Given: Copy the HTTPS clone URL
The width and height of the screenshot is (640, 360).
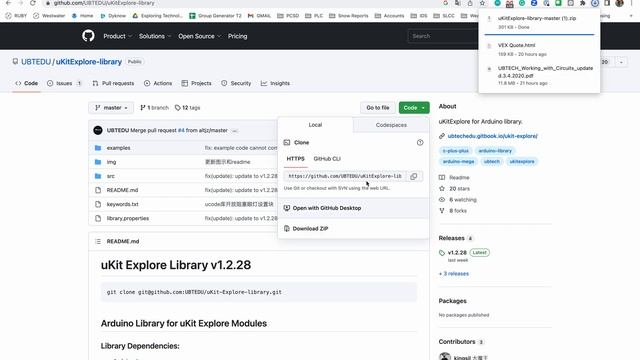Looking at the screenshot, I should click(x=413, y=176).
